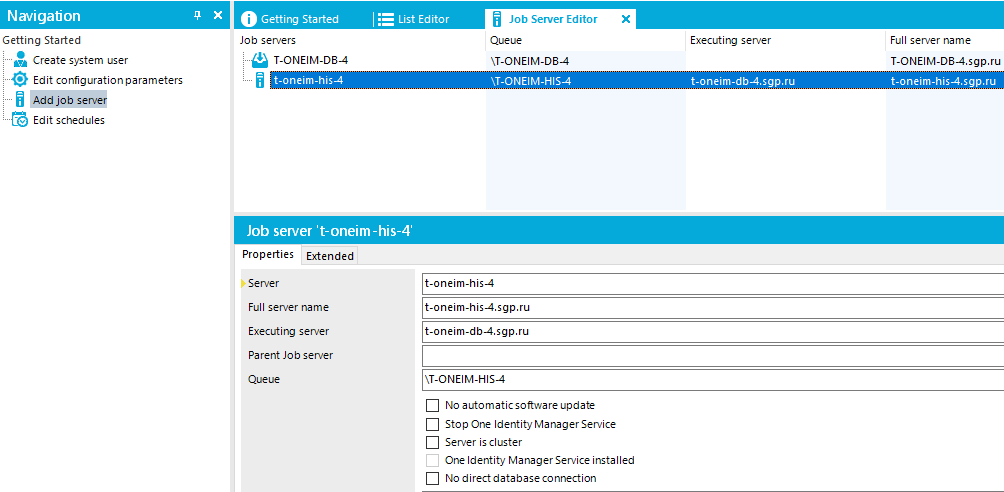Select the Properties tab
The height and width of the screenshot is (492, 1004).
point(268,254)
